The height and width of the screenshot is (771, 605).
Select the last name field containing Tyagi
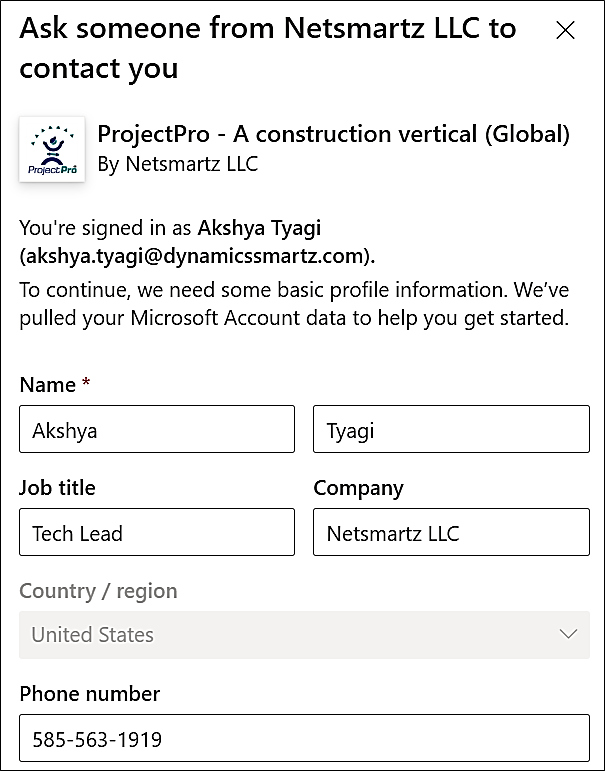451,429
